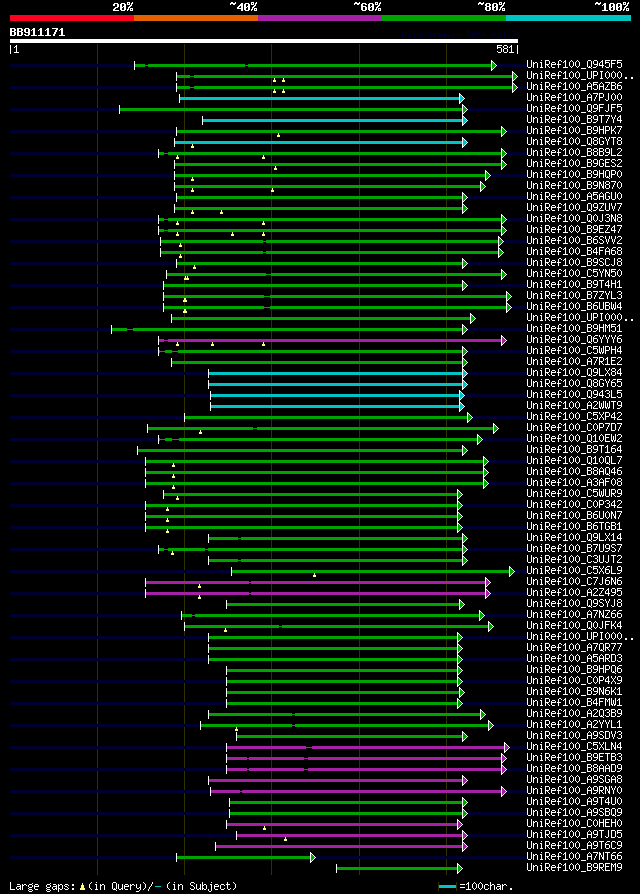640x894 pixels.
Task: Click the orange ~40% identity legend bar
Action: [x=196, y=18]
